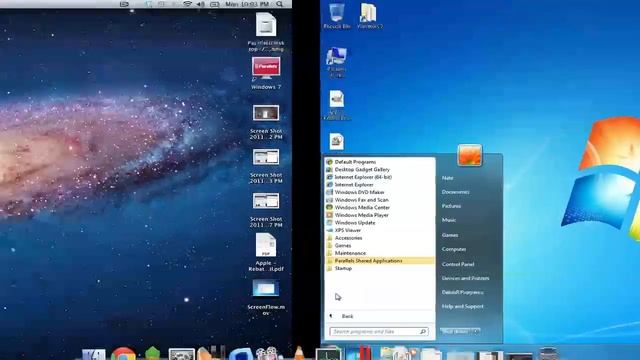Select the Parallels Shared Folders desktop icon

coord(336,62)
